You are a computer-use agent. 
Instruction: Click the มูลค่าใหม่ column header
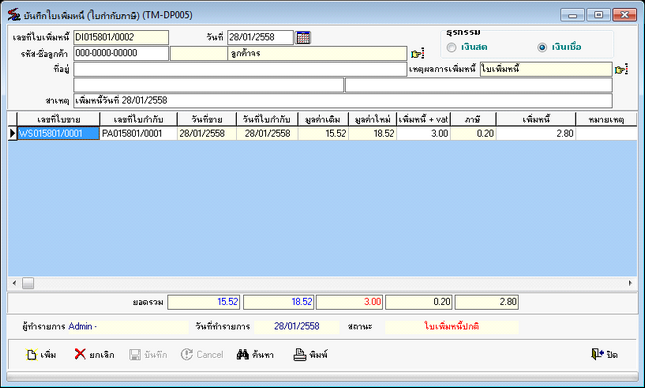click(373, 120)
